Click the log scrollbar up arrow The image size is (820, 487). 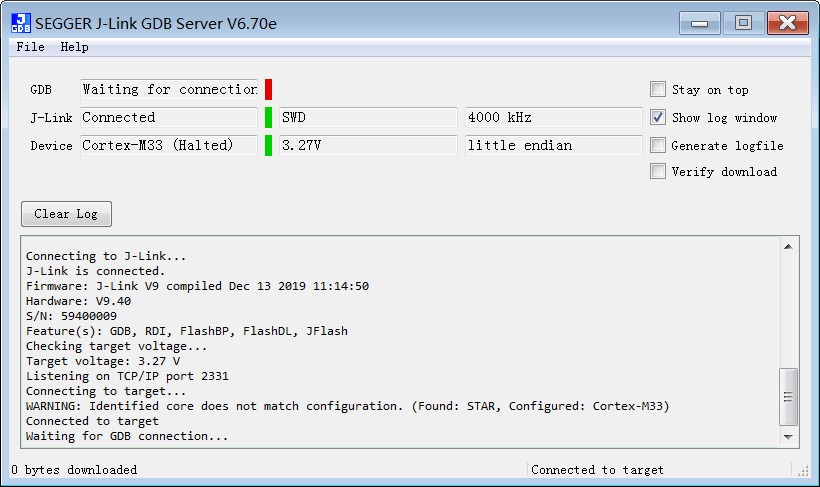pyautogui.click(x=788, y=246)
